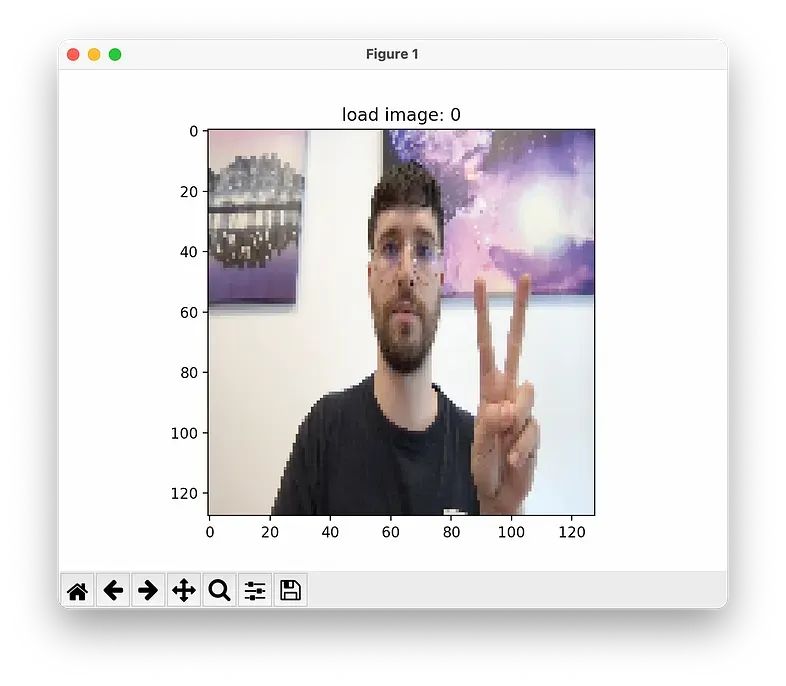Open the Configure subplots sliders icon
This screenshot has height=686, width=786.
[255, 590]
